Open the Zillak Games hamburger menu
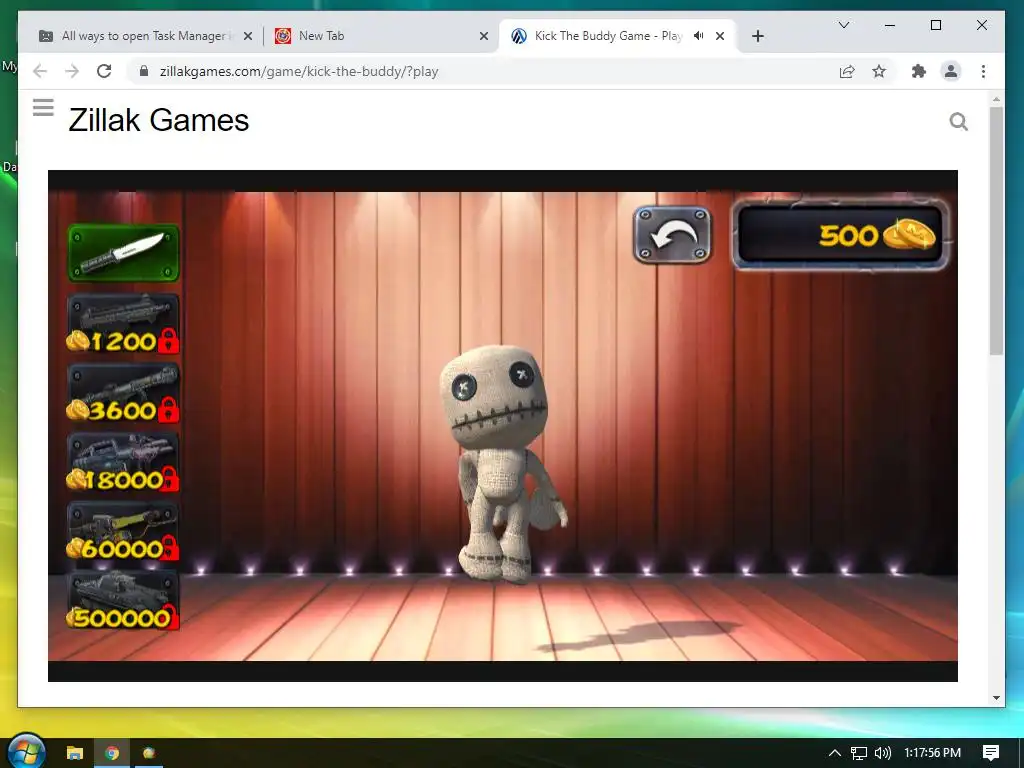The height and width of the screenshot is (768, 1024). 43,107
